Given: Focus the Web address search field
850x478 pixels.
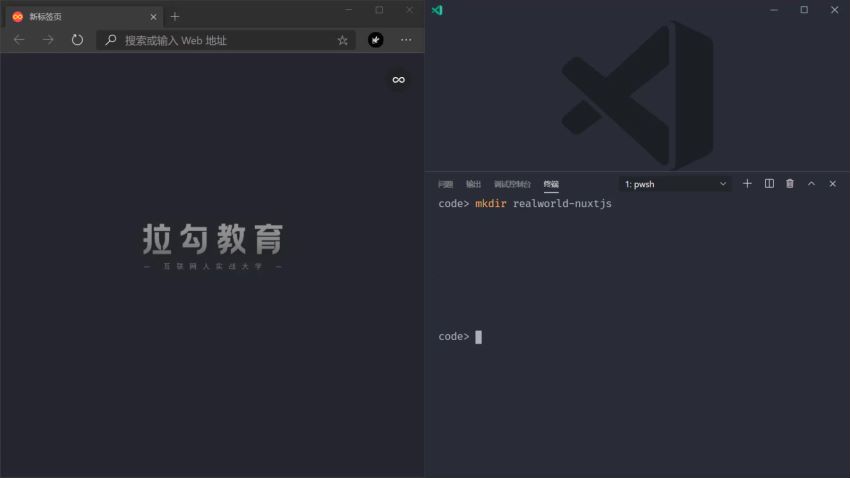Looking at the screenshot, I should pyautogui.click(x=226, y=40).
